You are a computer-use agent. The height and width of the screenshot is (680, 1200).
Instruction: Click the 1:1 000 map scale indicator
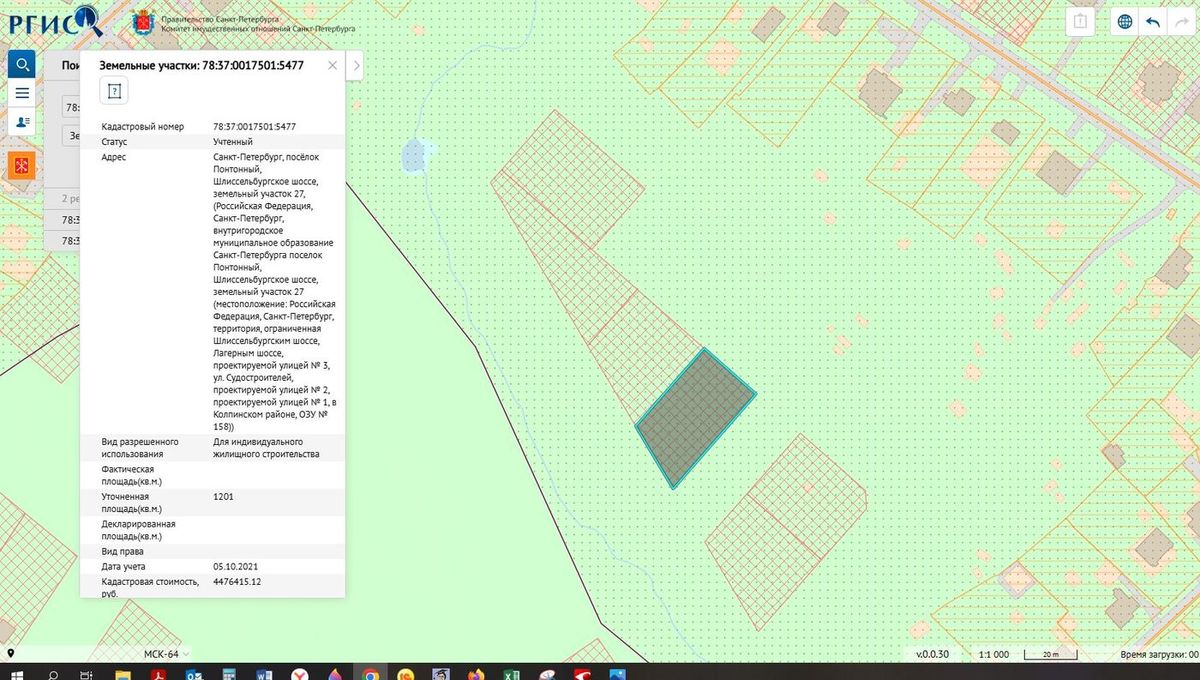(995, 654)
